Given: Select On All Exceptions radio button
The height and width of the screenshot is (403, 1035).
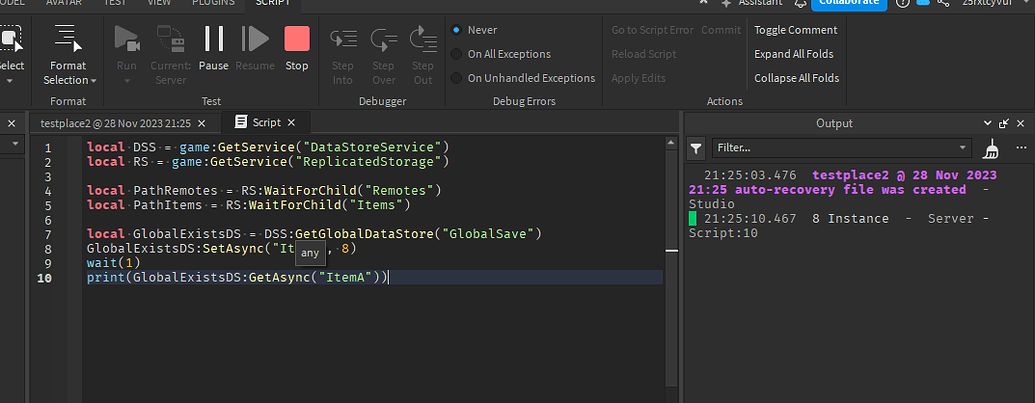Looking at the screenshot, I should point(456,54).
